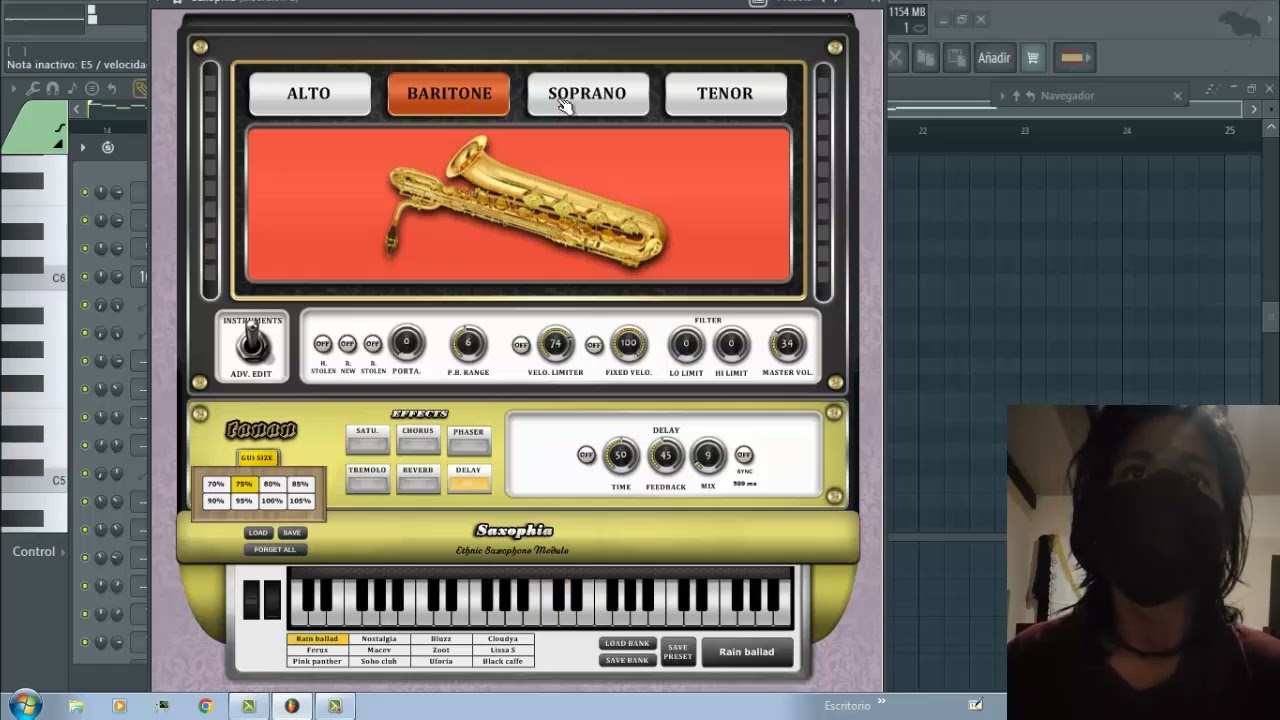Select the Black caffe preset
Image resolution: width=1280 pixels, height=720 pixels.
point(503,661)
